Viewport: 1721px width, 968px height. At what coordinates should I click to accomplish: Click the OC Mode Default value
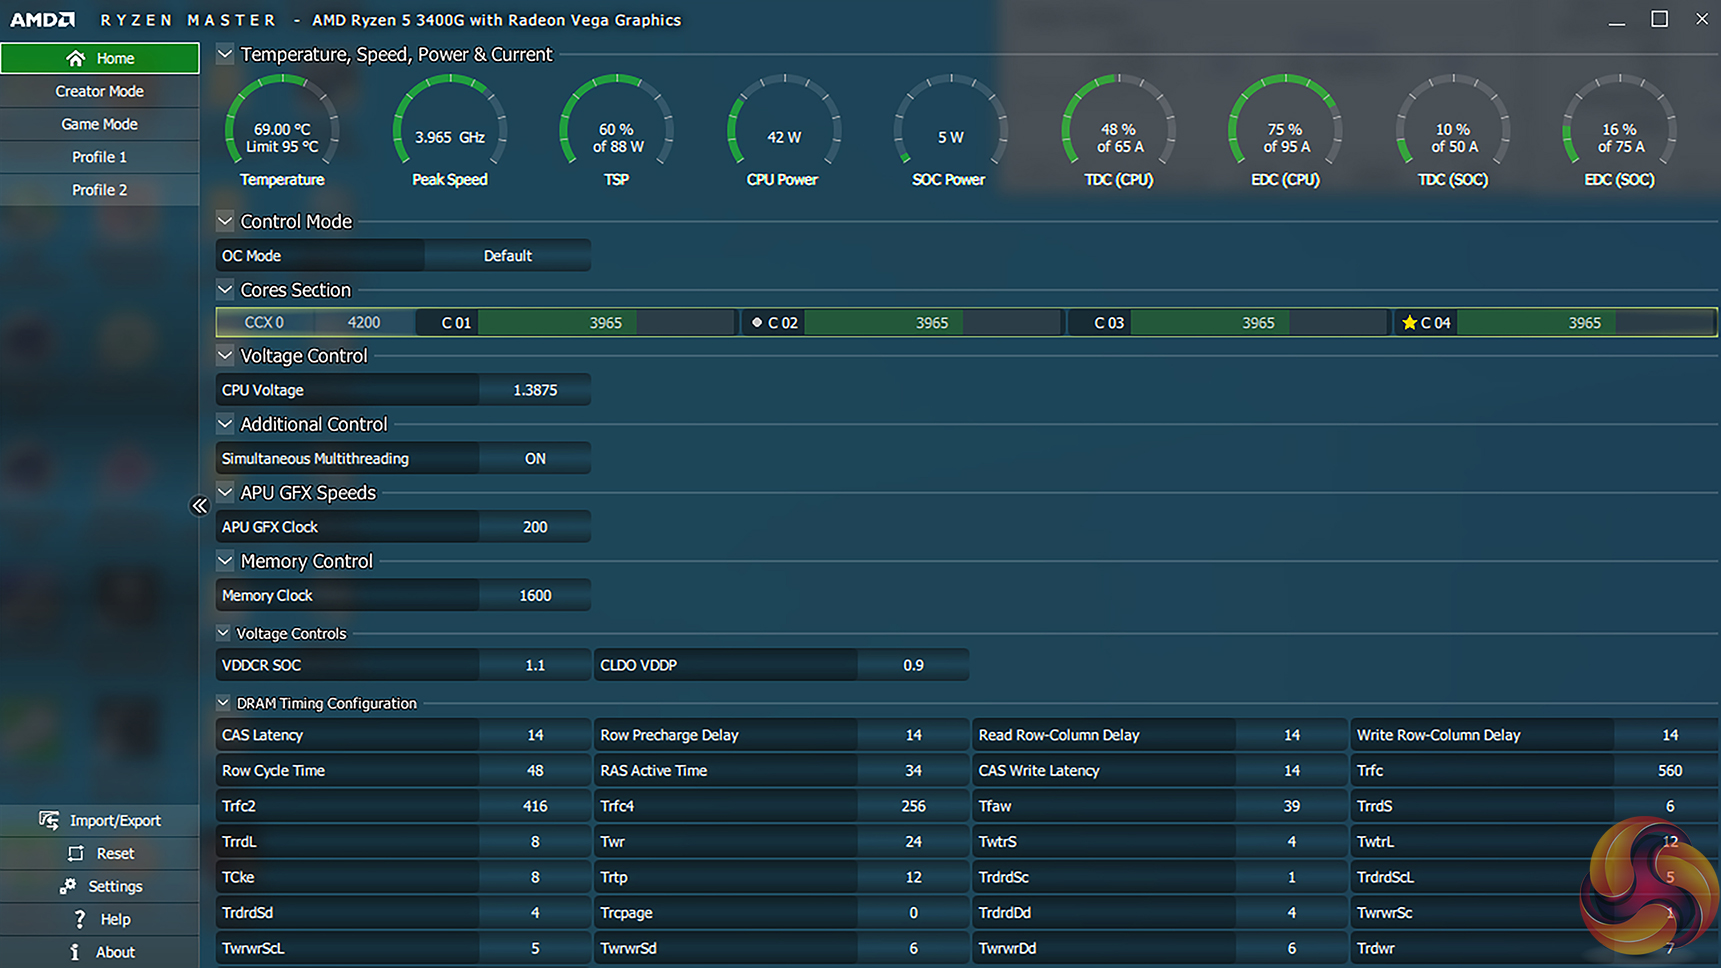(x=507, y=256)
